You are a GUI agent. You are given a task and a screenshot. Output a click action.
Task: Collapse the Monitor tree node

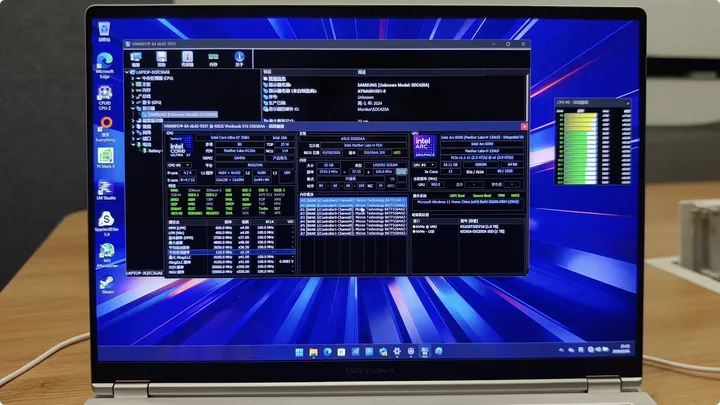(133, 108)
